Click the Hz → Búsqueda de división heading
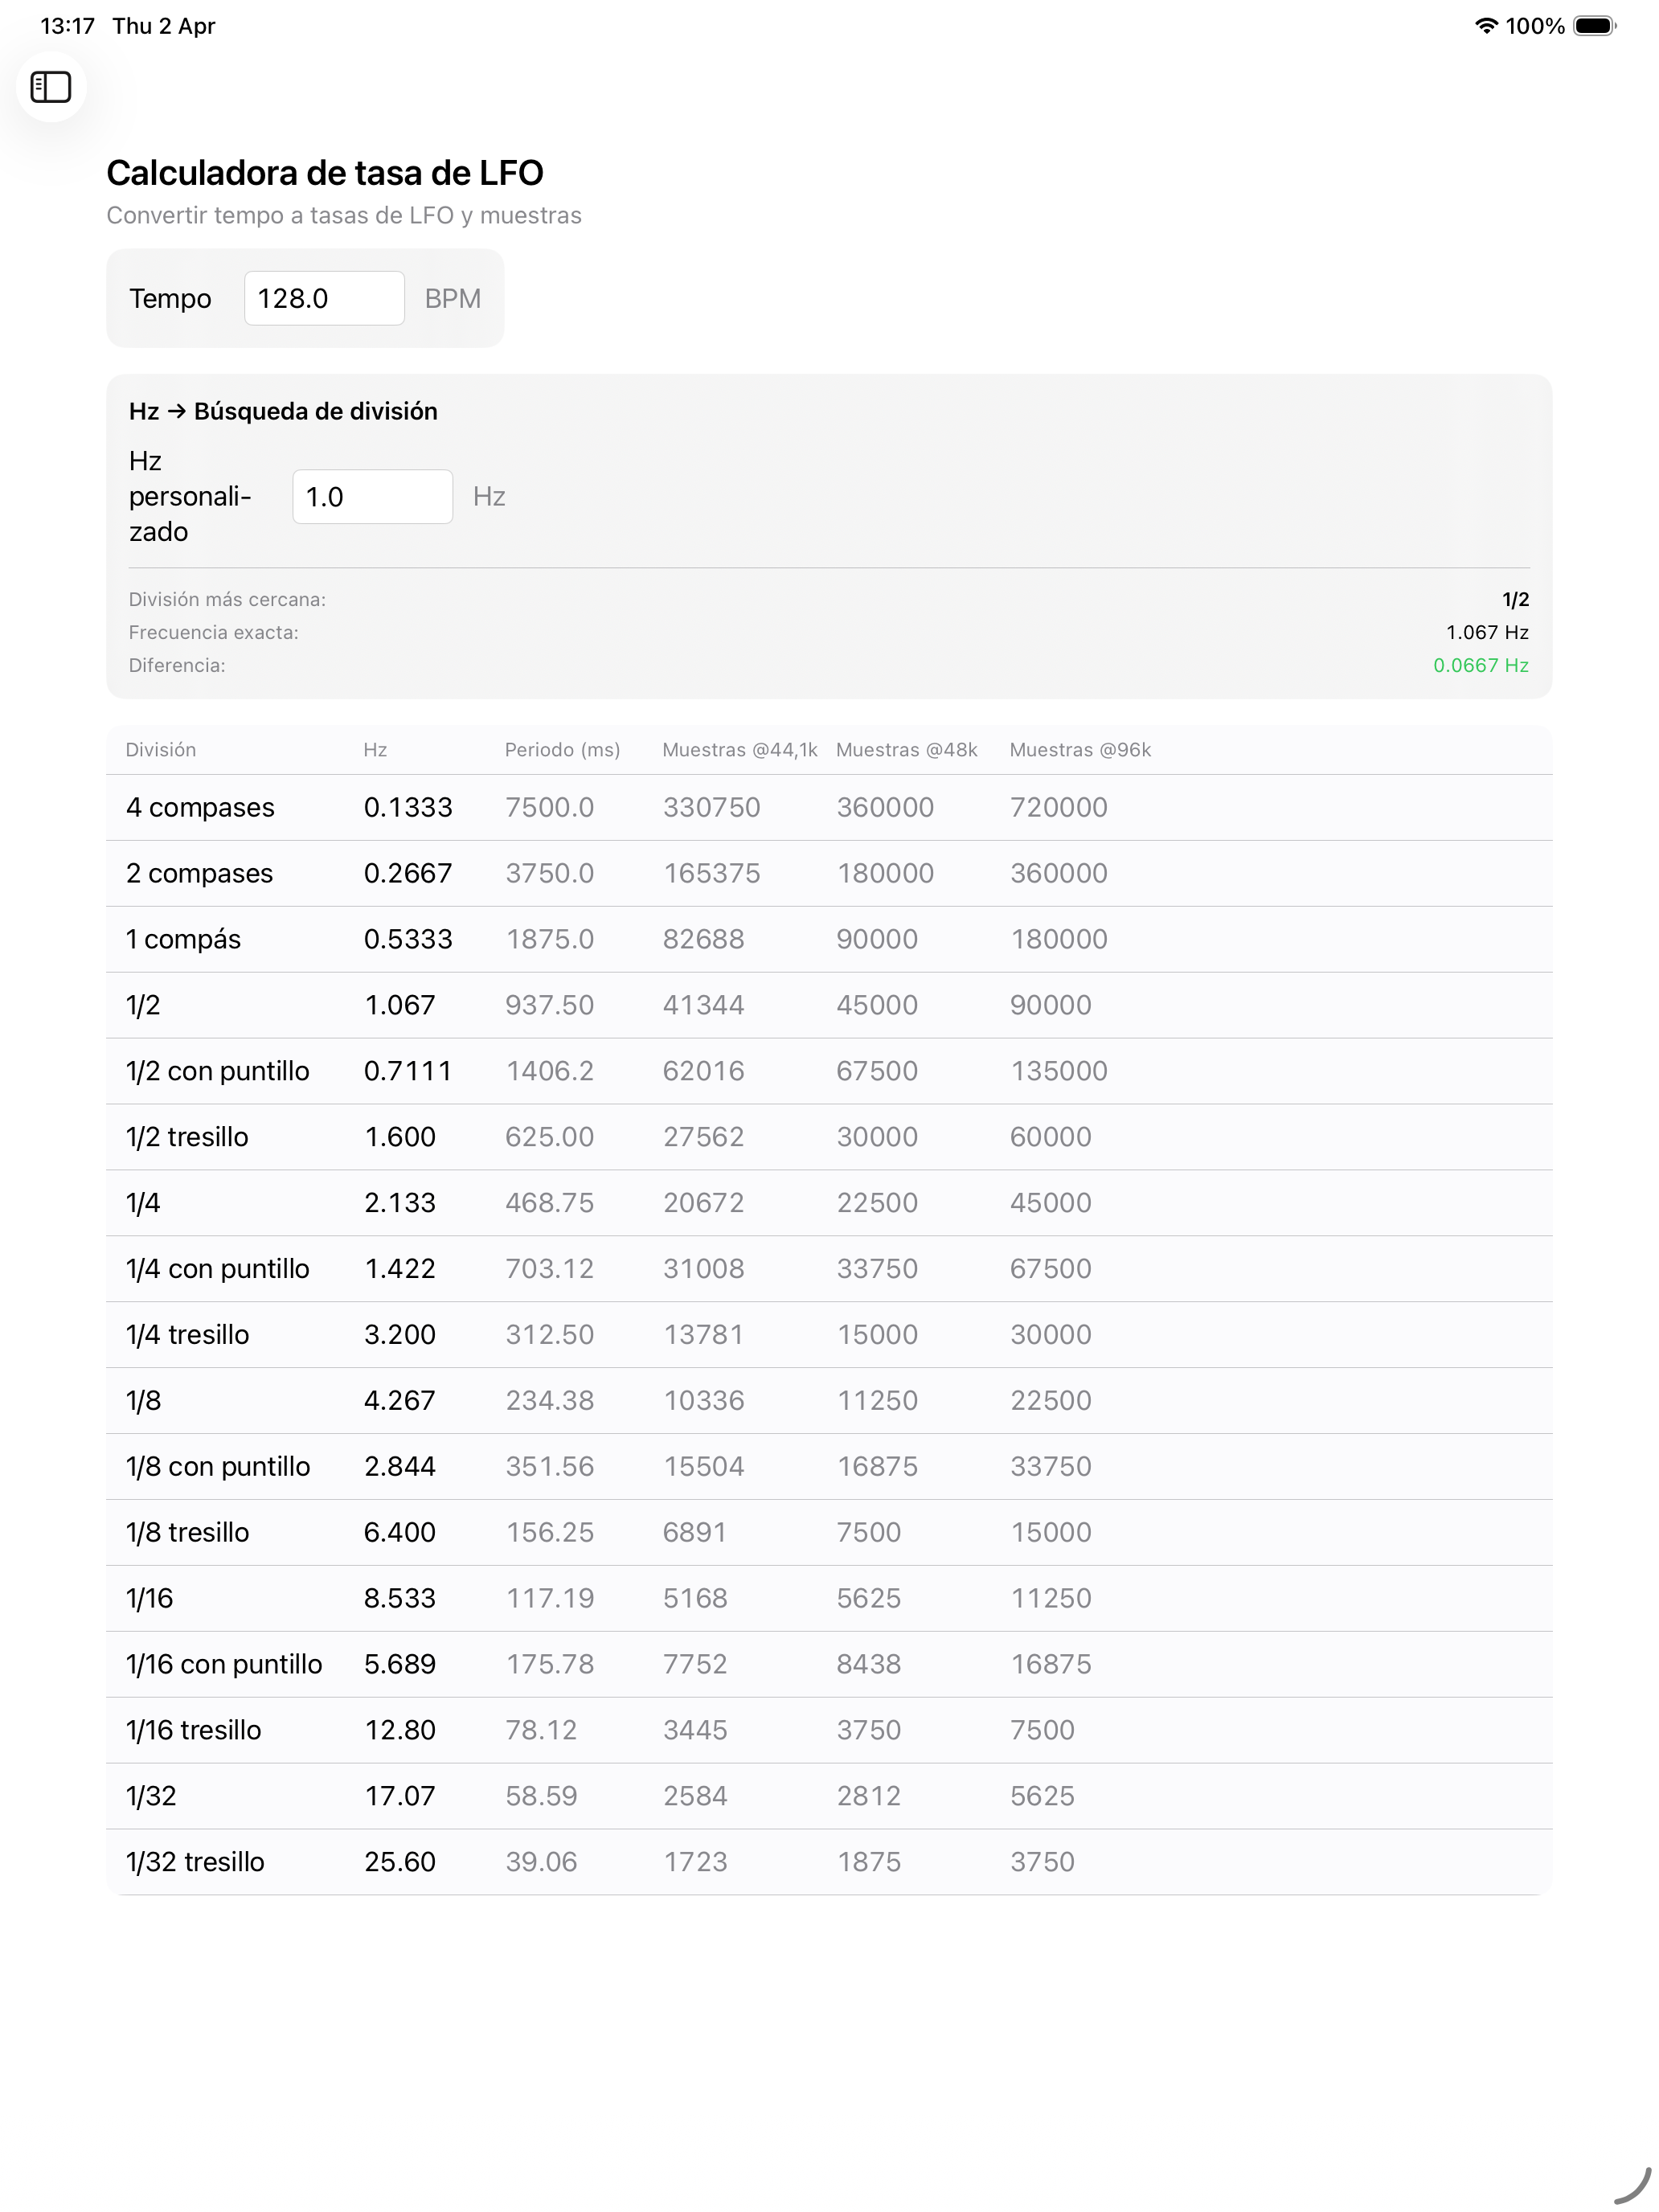 coord(283,411)
